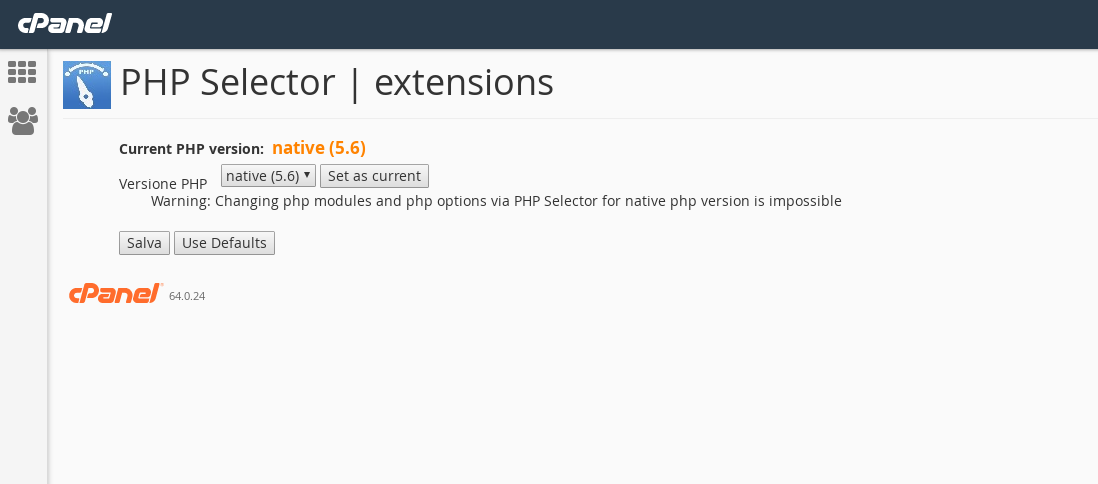Image resolution: width=1098 pixels, height=484 pixels.
Task: Click the Versione PHP label
Action: tap(163, 184)
